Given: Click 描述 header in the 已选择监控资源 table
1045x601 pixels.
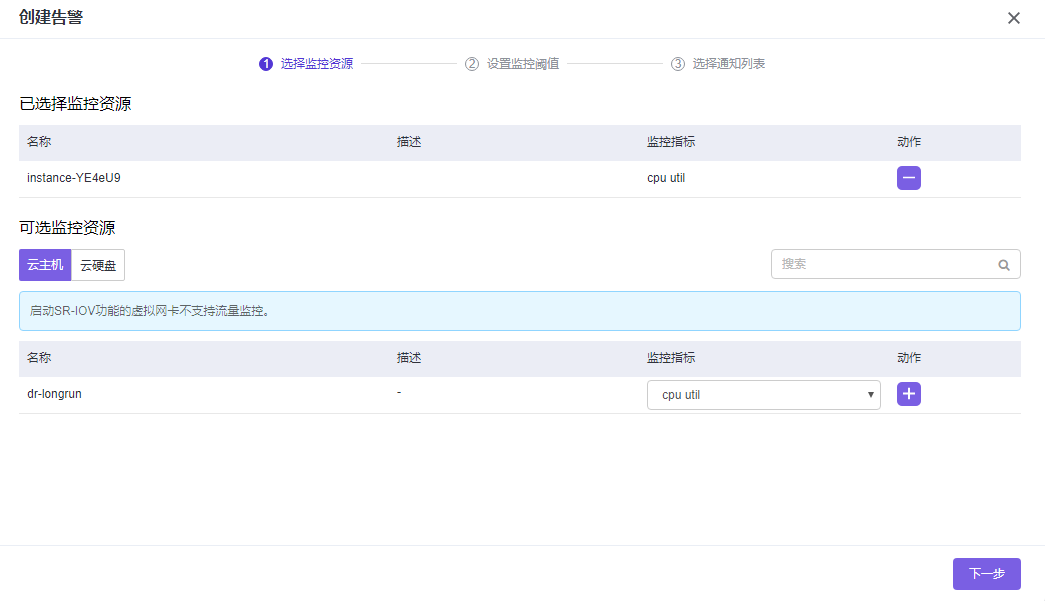Looking at the screenshot, I should 409,142.
